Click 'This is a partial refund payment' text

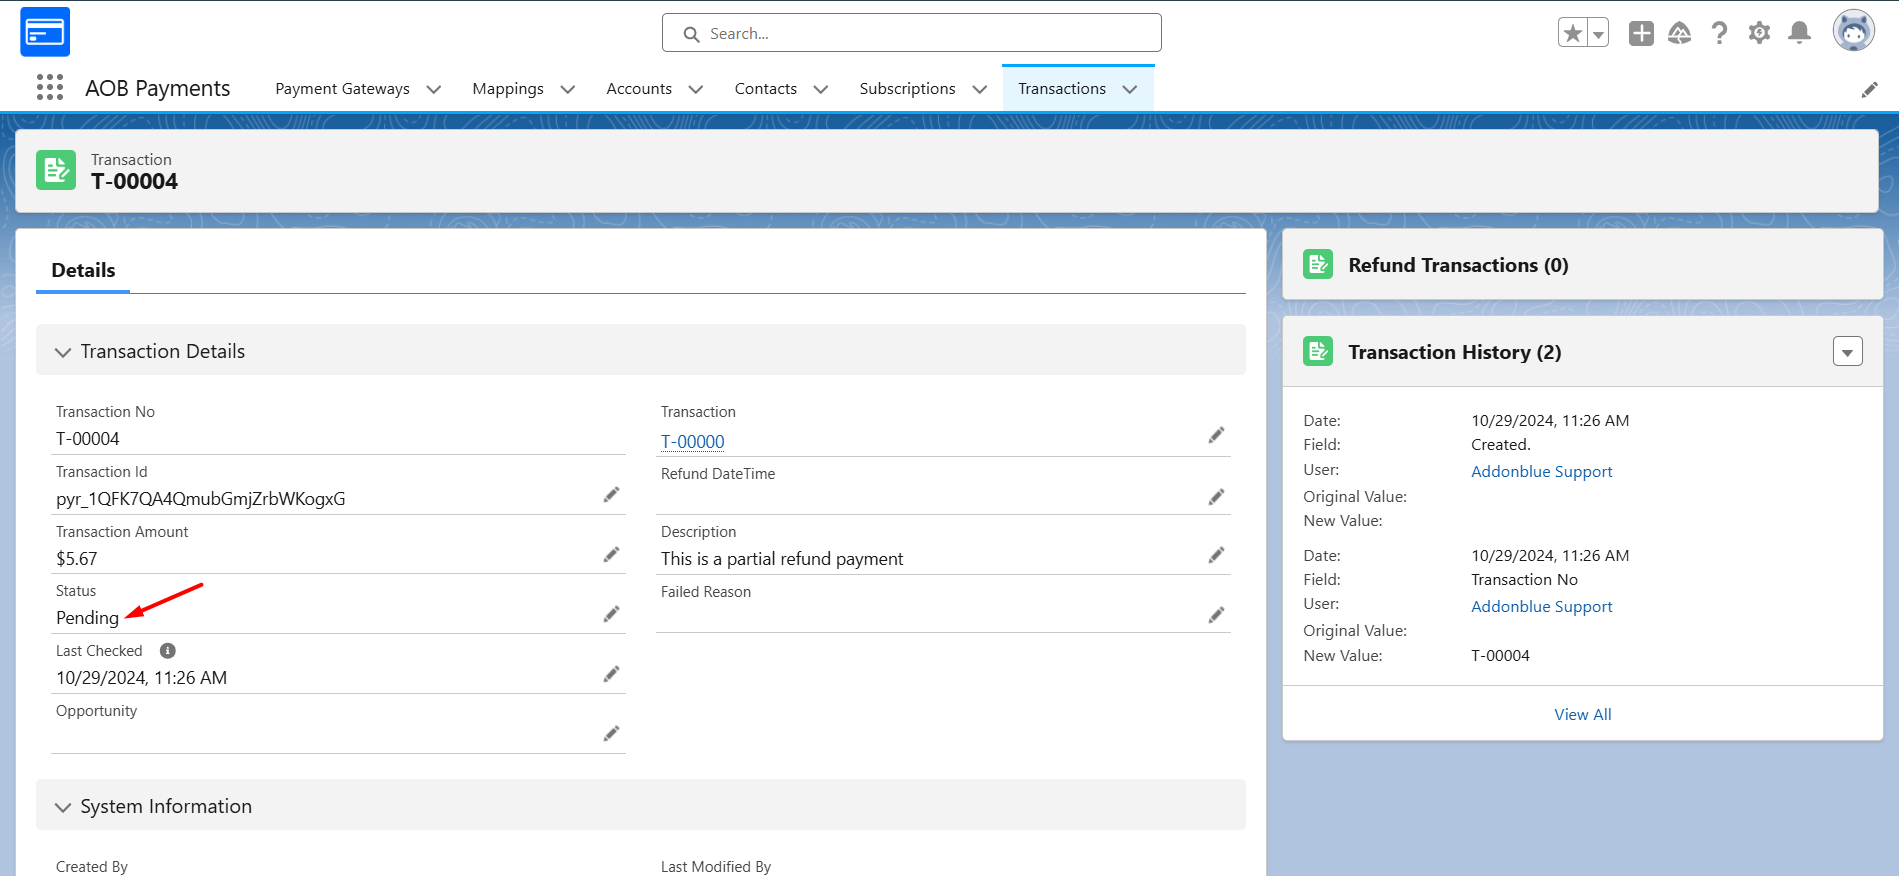point(782,559)
